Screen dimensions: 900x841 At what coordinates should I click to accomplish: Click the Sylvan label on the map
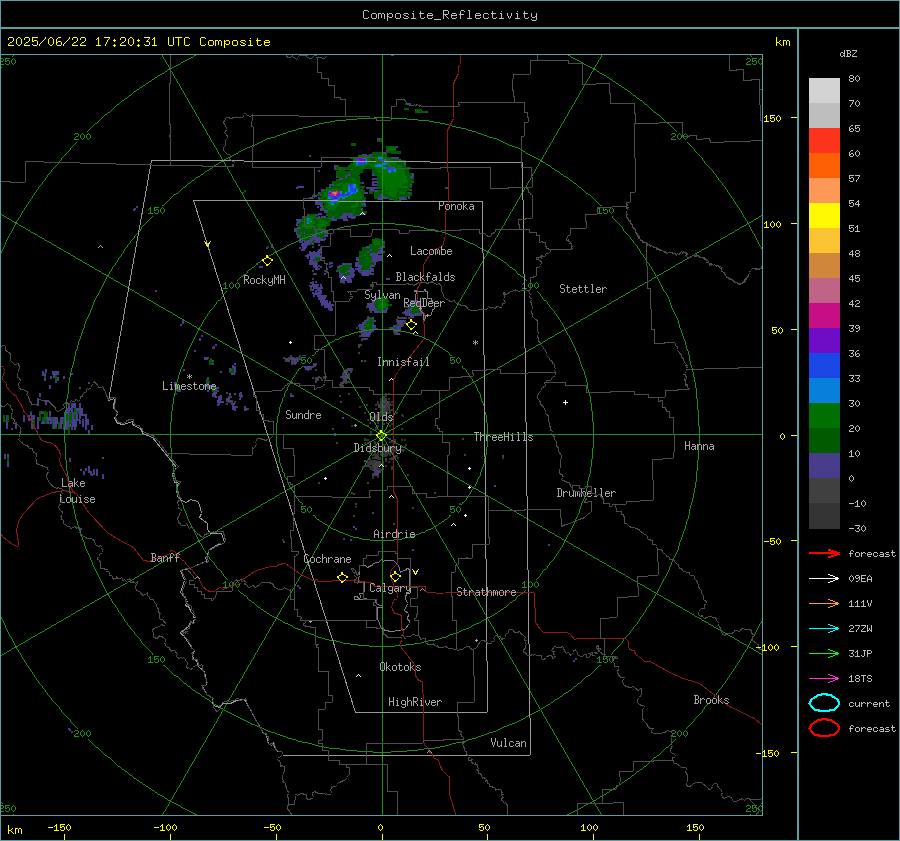pos(382,295)
